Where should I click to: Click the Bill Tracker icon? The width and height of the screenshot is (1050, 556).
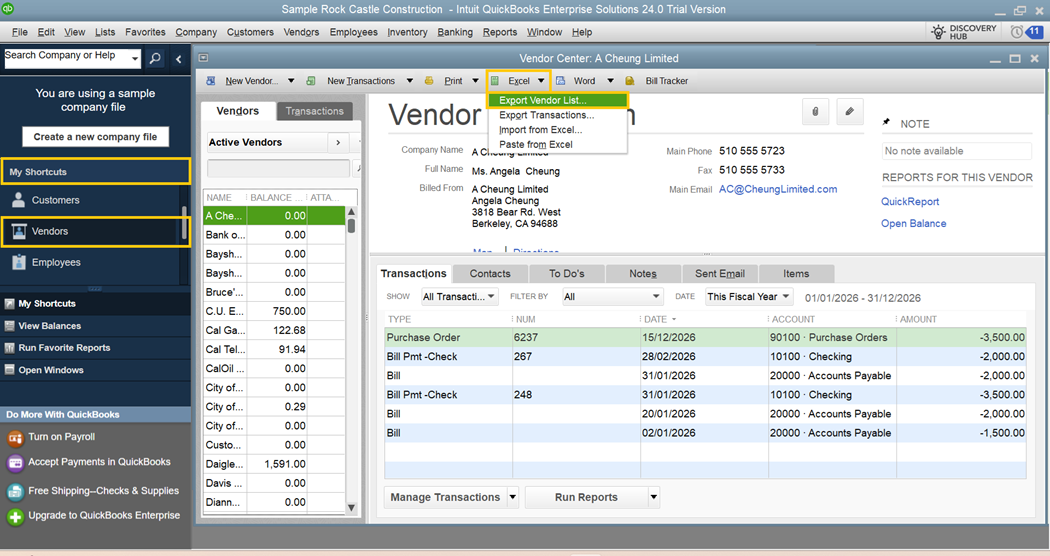coord(629,81)
